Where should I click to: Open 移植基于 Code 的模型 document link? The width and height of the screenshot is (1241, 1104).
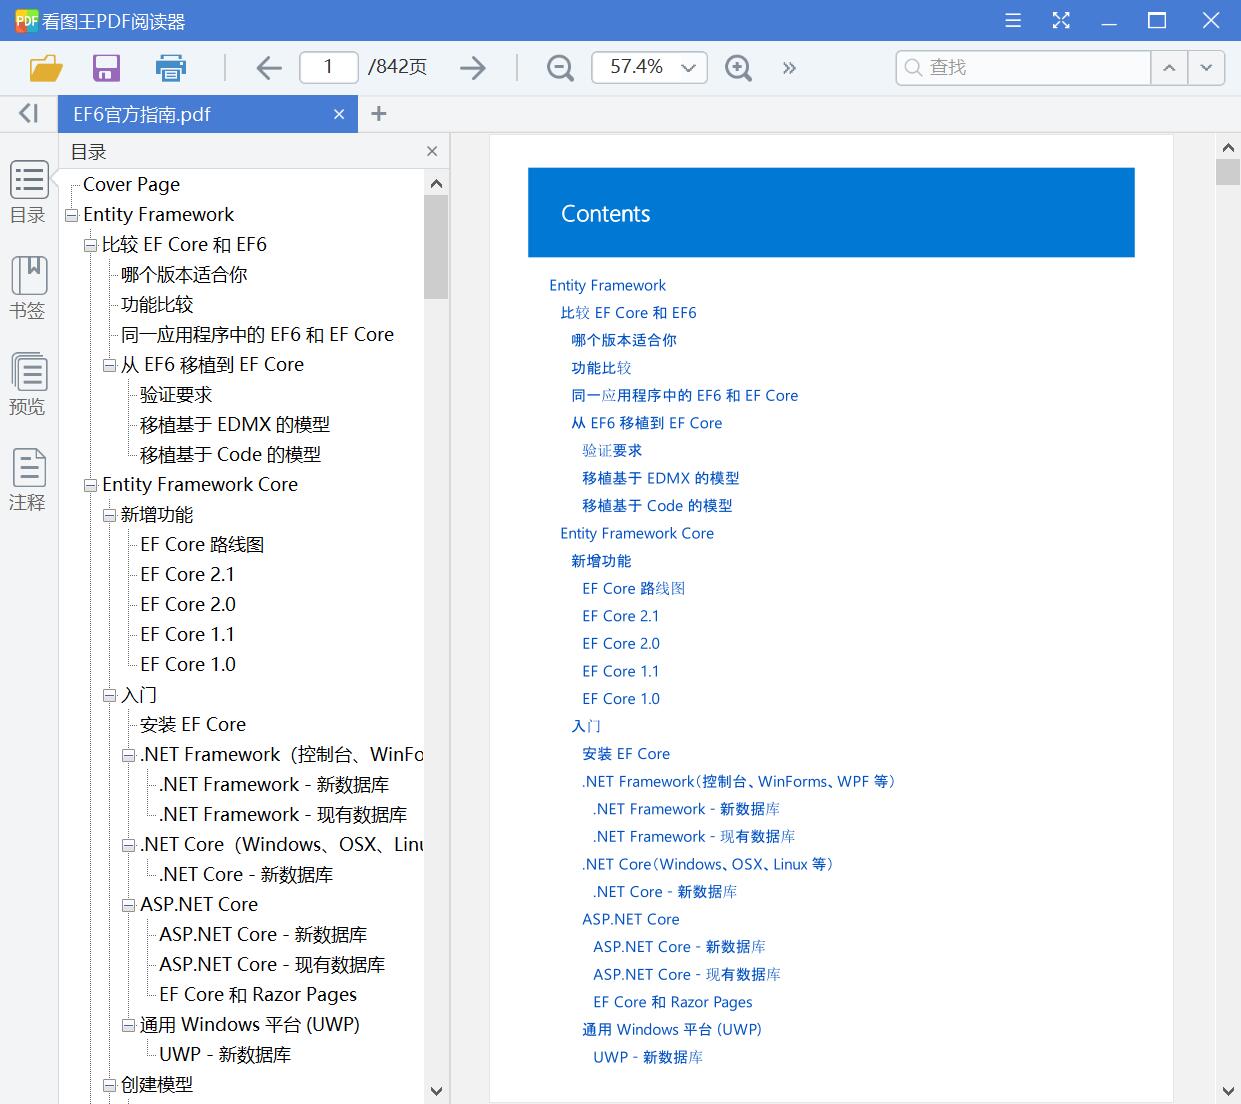click(x=657, y=505)
